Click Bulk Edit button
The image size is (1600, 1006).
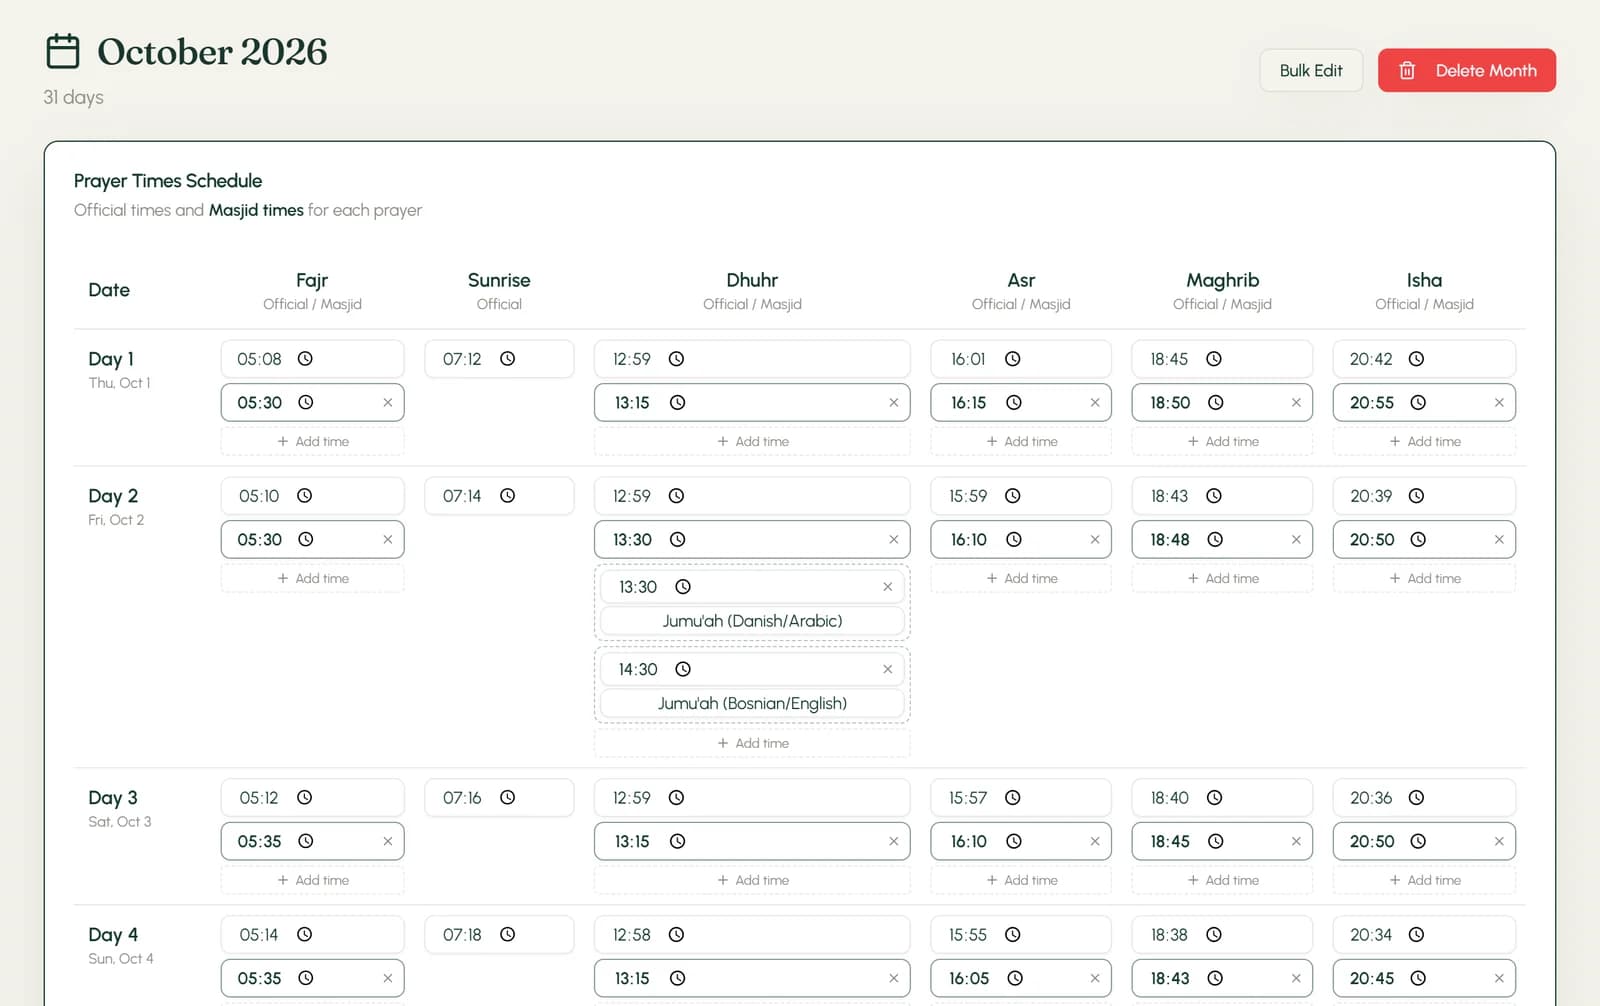1311,71
